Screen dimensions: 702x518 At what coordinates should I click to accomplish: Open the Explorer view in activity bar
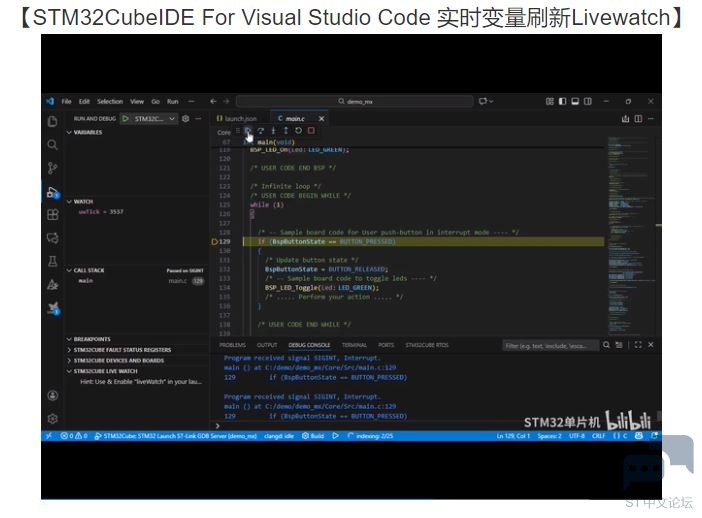tap(52, 121)
